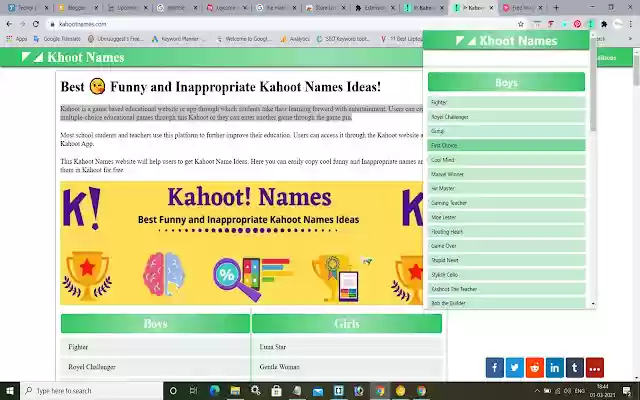The height and width of the screenshot is (400, 640).
Task: Open Mail app from taskbar
Action: click(x=318, y=391)
